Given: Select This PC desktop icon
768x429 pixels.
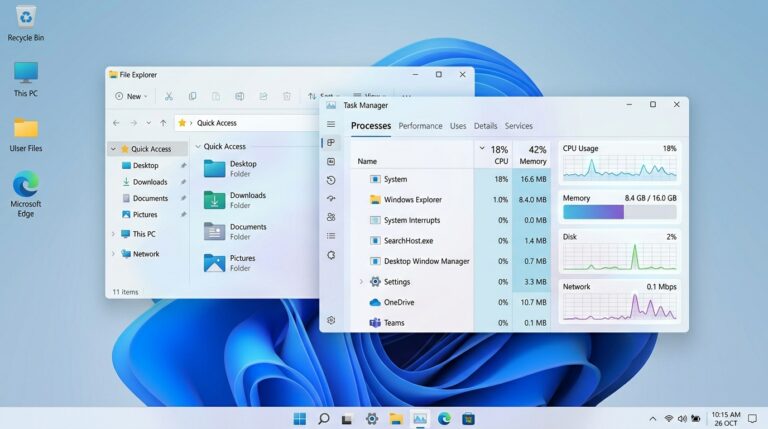Looking at the screenshot, I should tap(25, 79).
